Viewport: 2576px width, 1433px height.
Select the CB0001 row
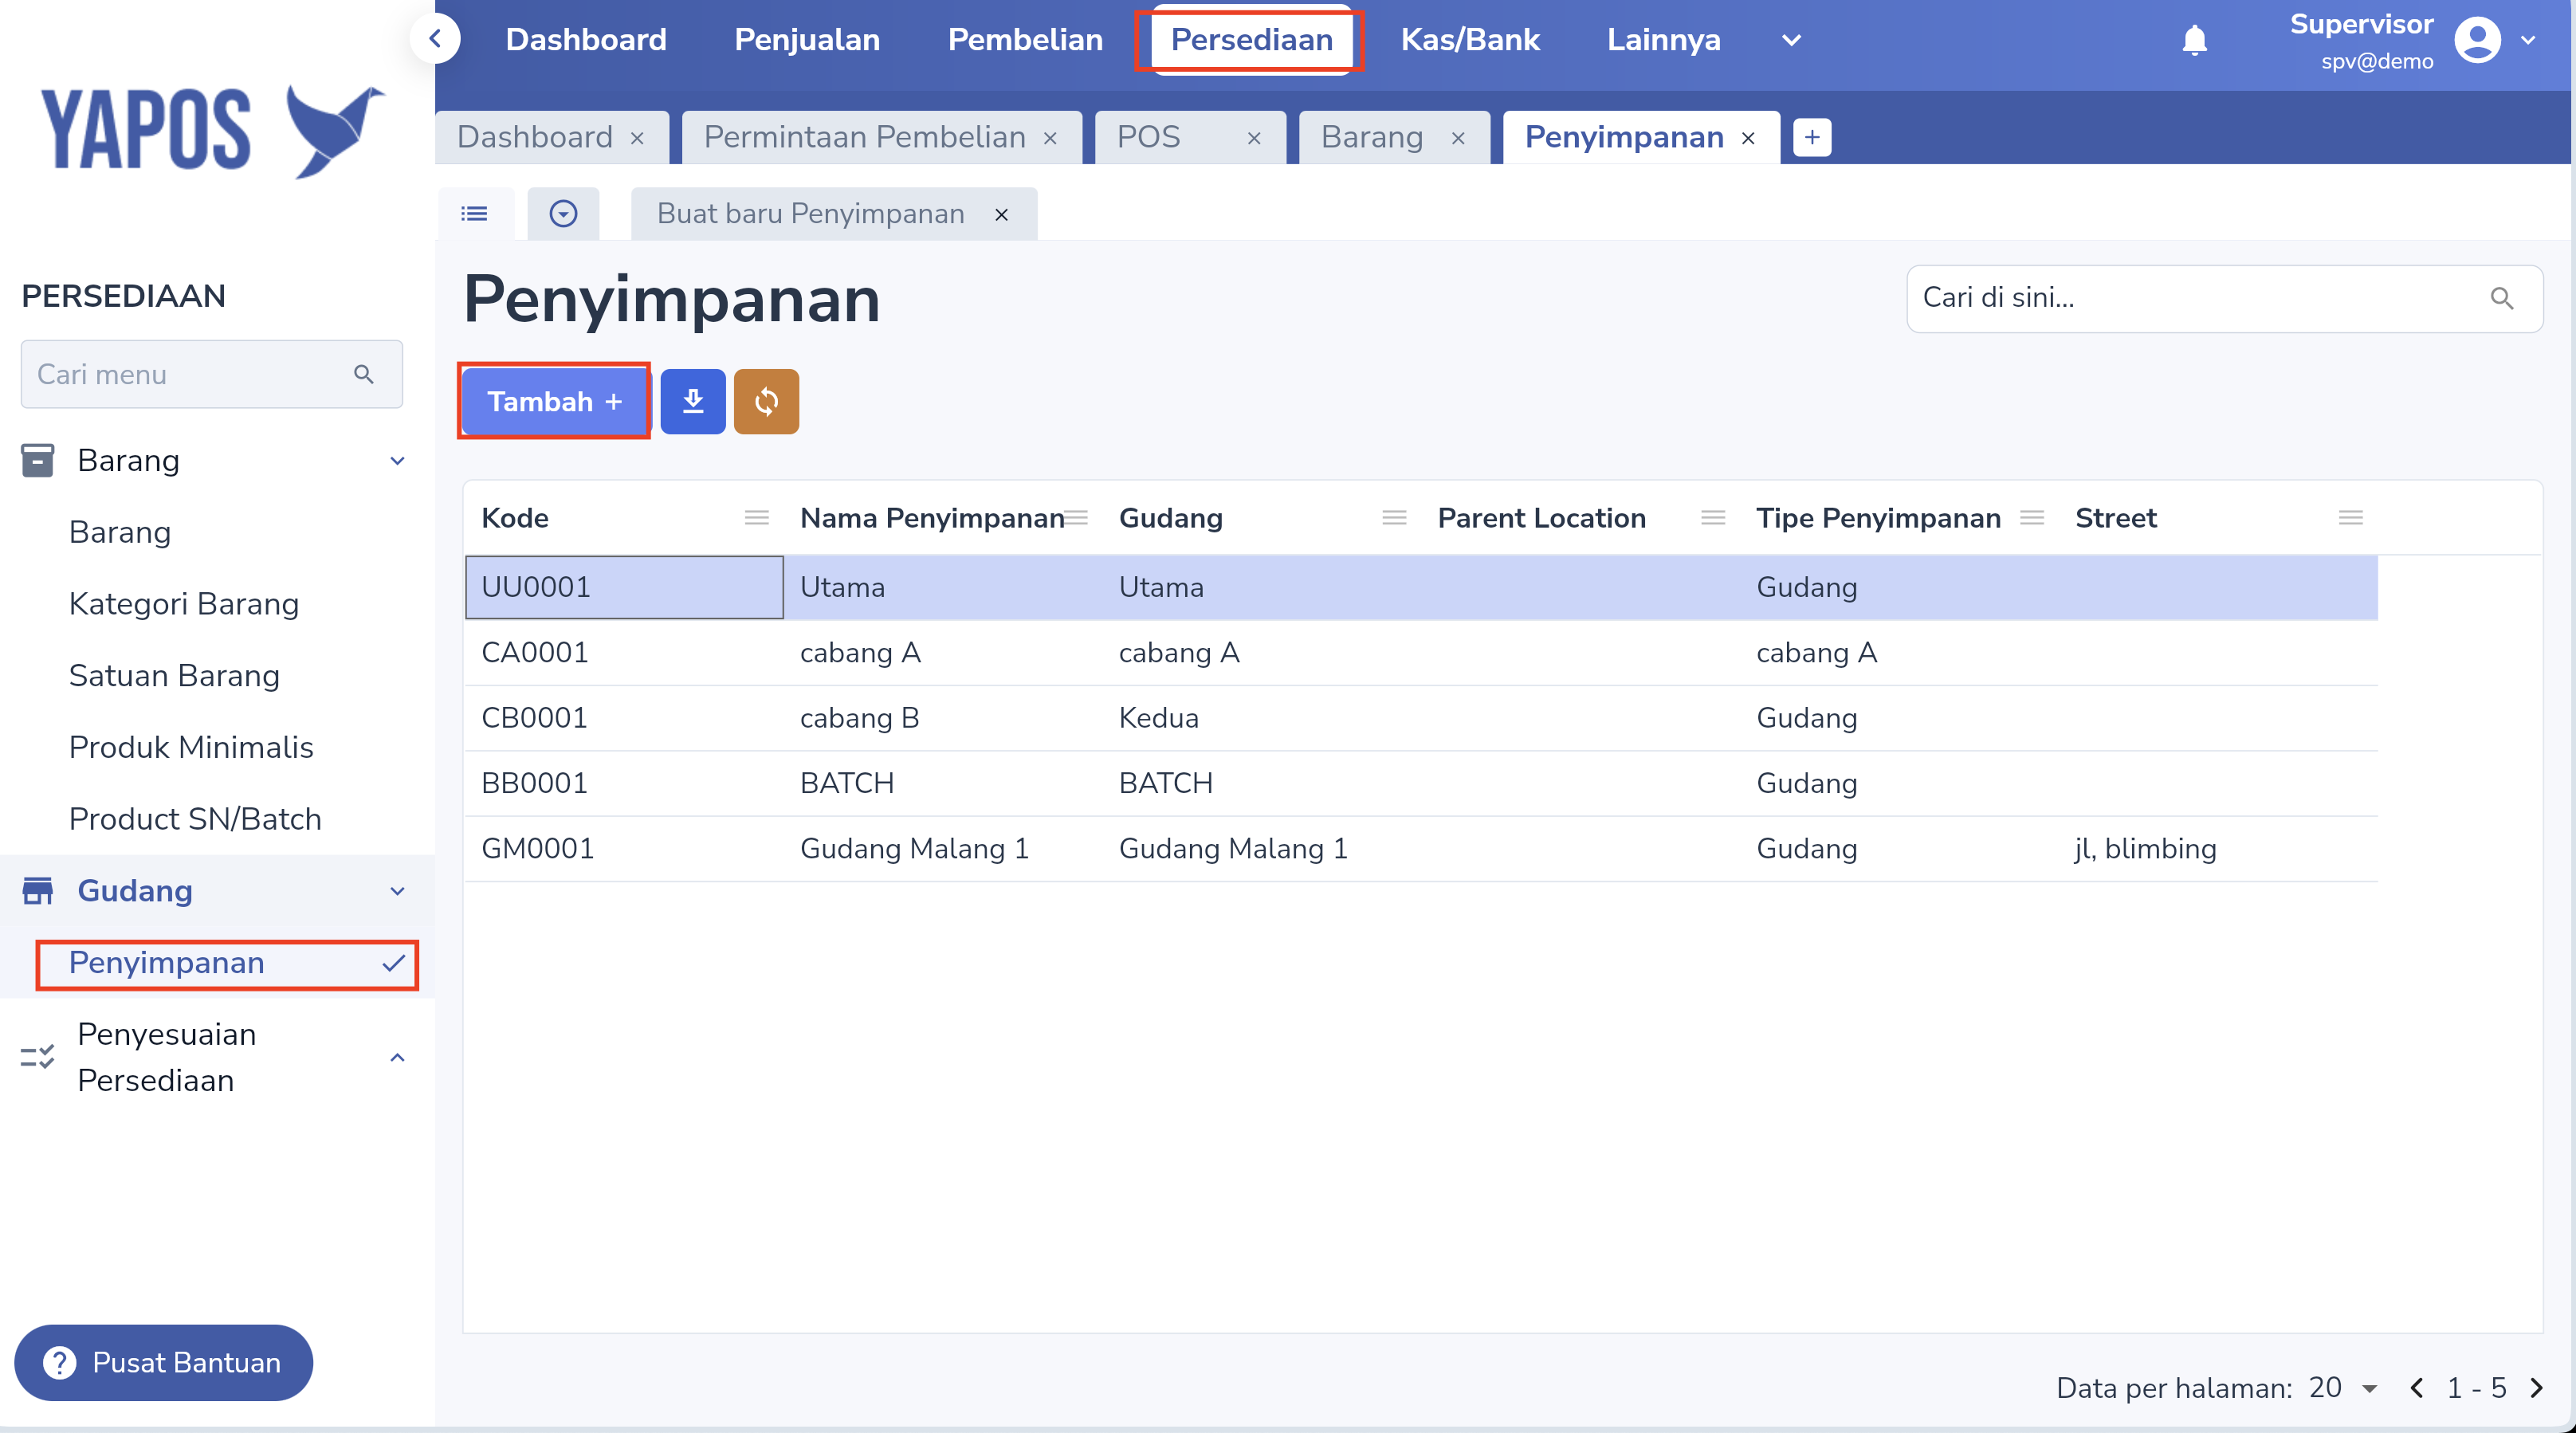1420,718
